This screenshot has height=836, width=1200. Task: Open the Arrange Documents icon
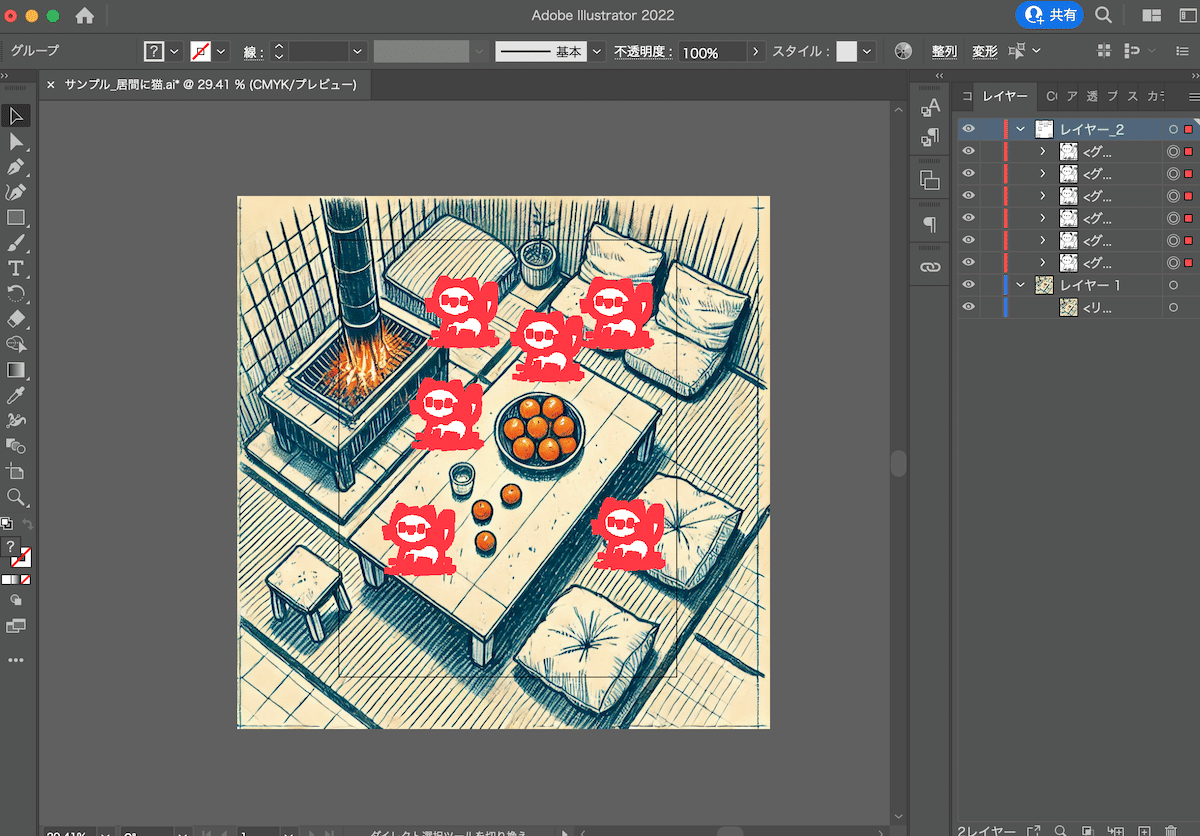pos(1150,15)
